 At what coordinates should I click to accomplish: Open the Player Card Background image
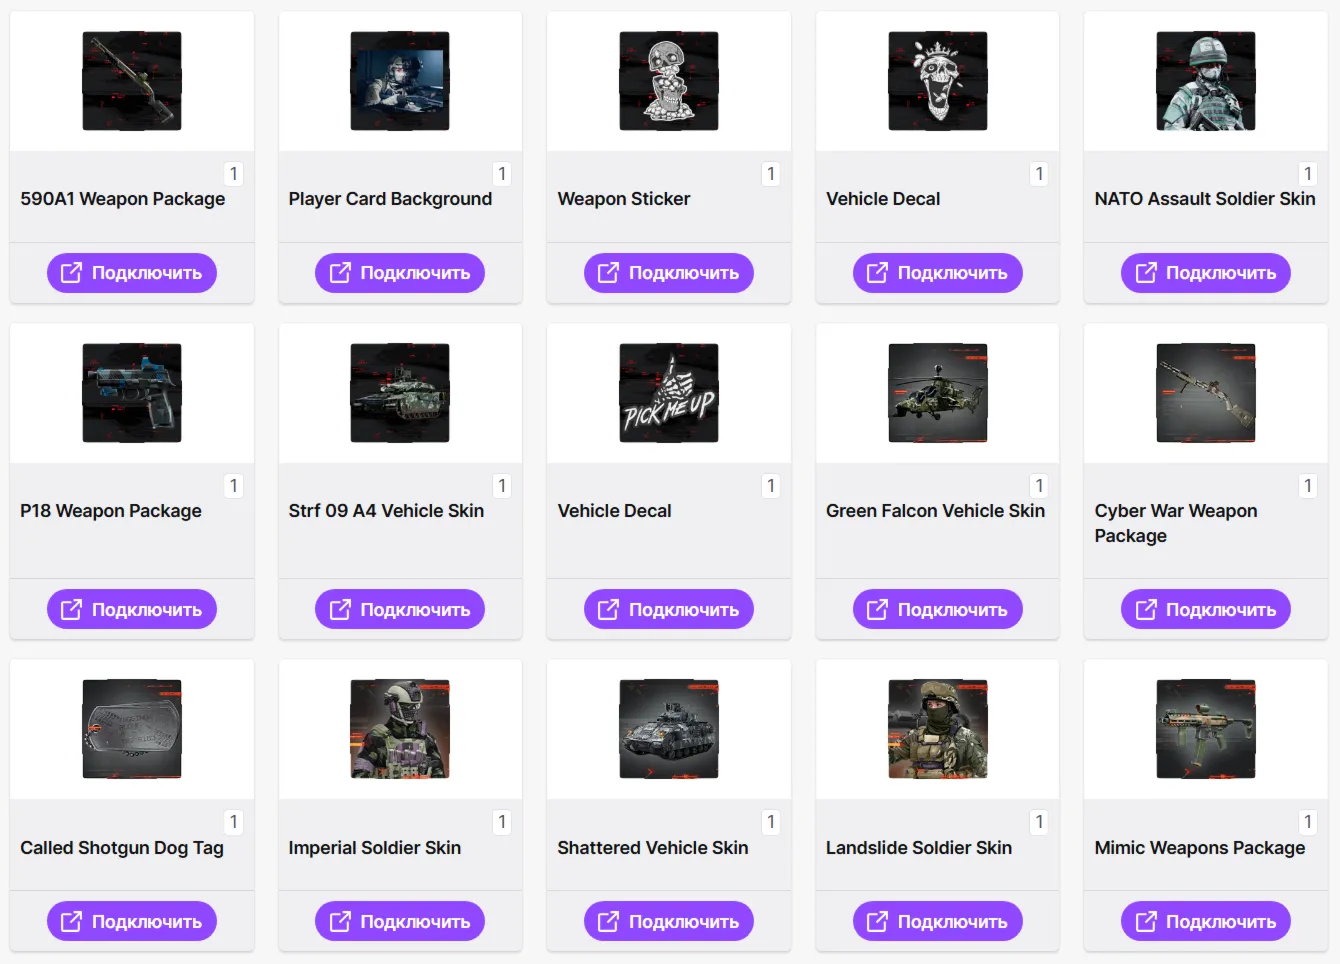click(400, 81)
